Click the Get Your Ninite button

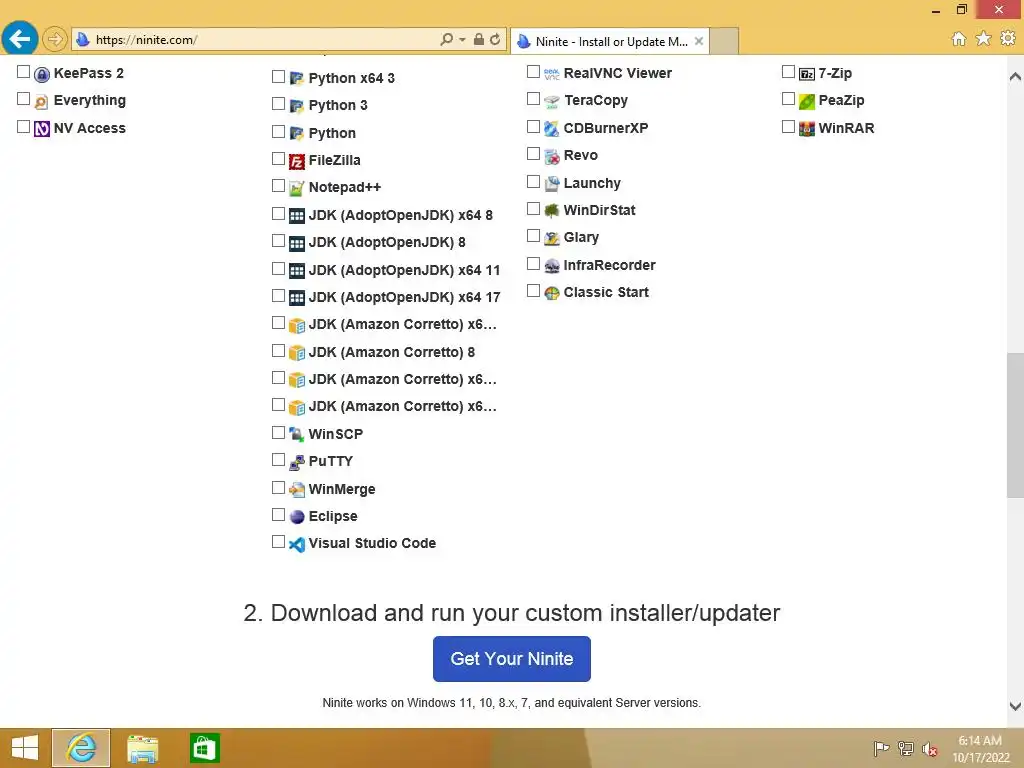(x=511, y=659)
